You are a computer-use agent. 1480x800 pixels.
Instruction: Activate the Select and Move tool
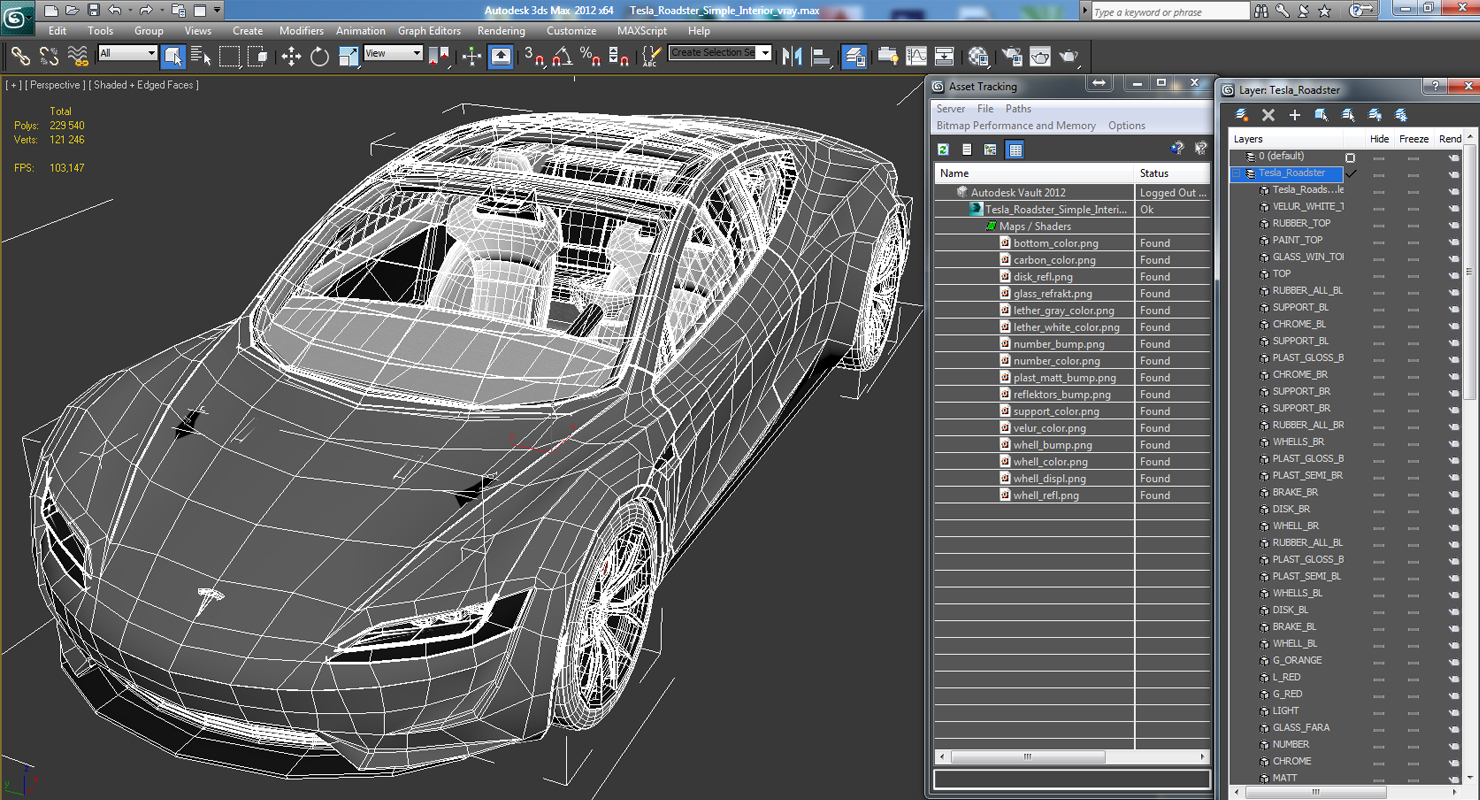[x=291, y=56]
